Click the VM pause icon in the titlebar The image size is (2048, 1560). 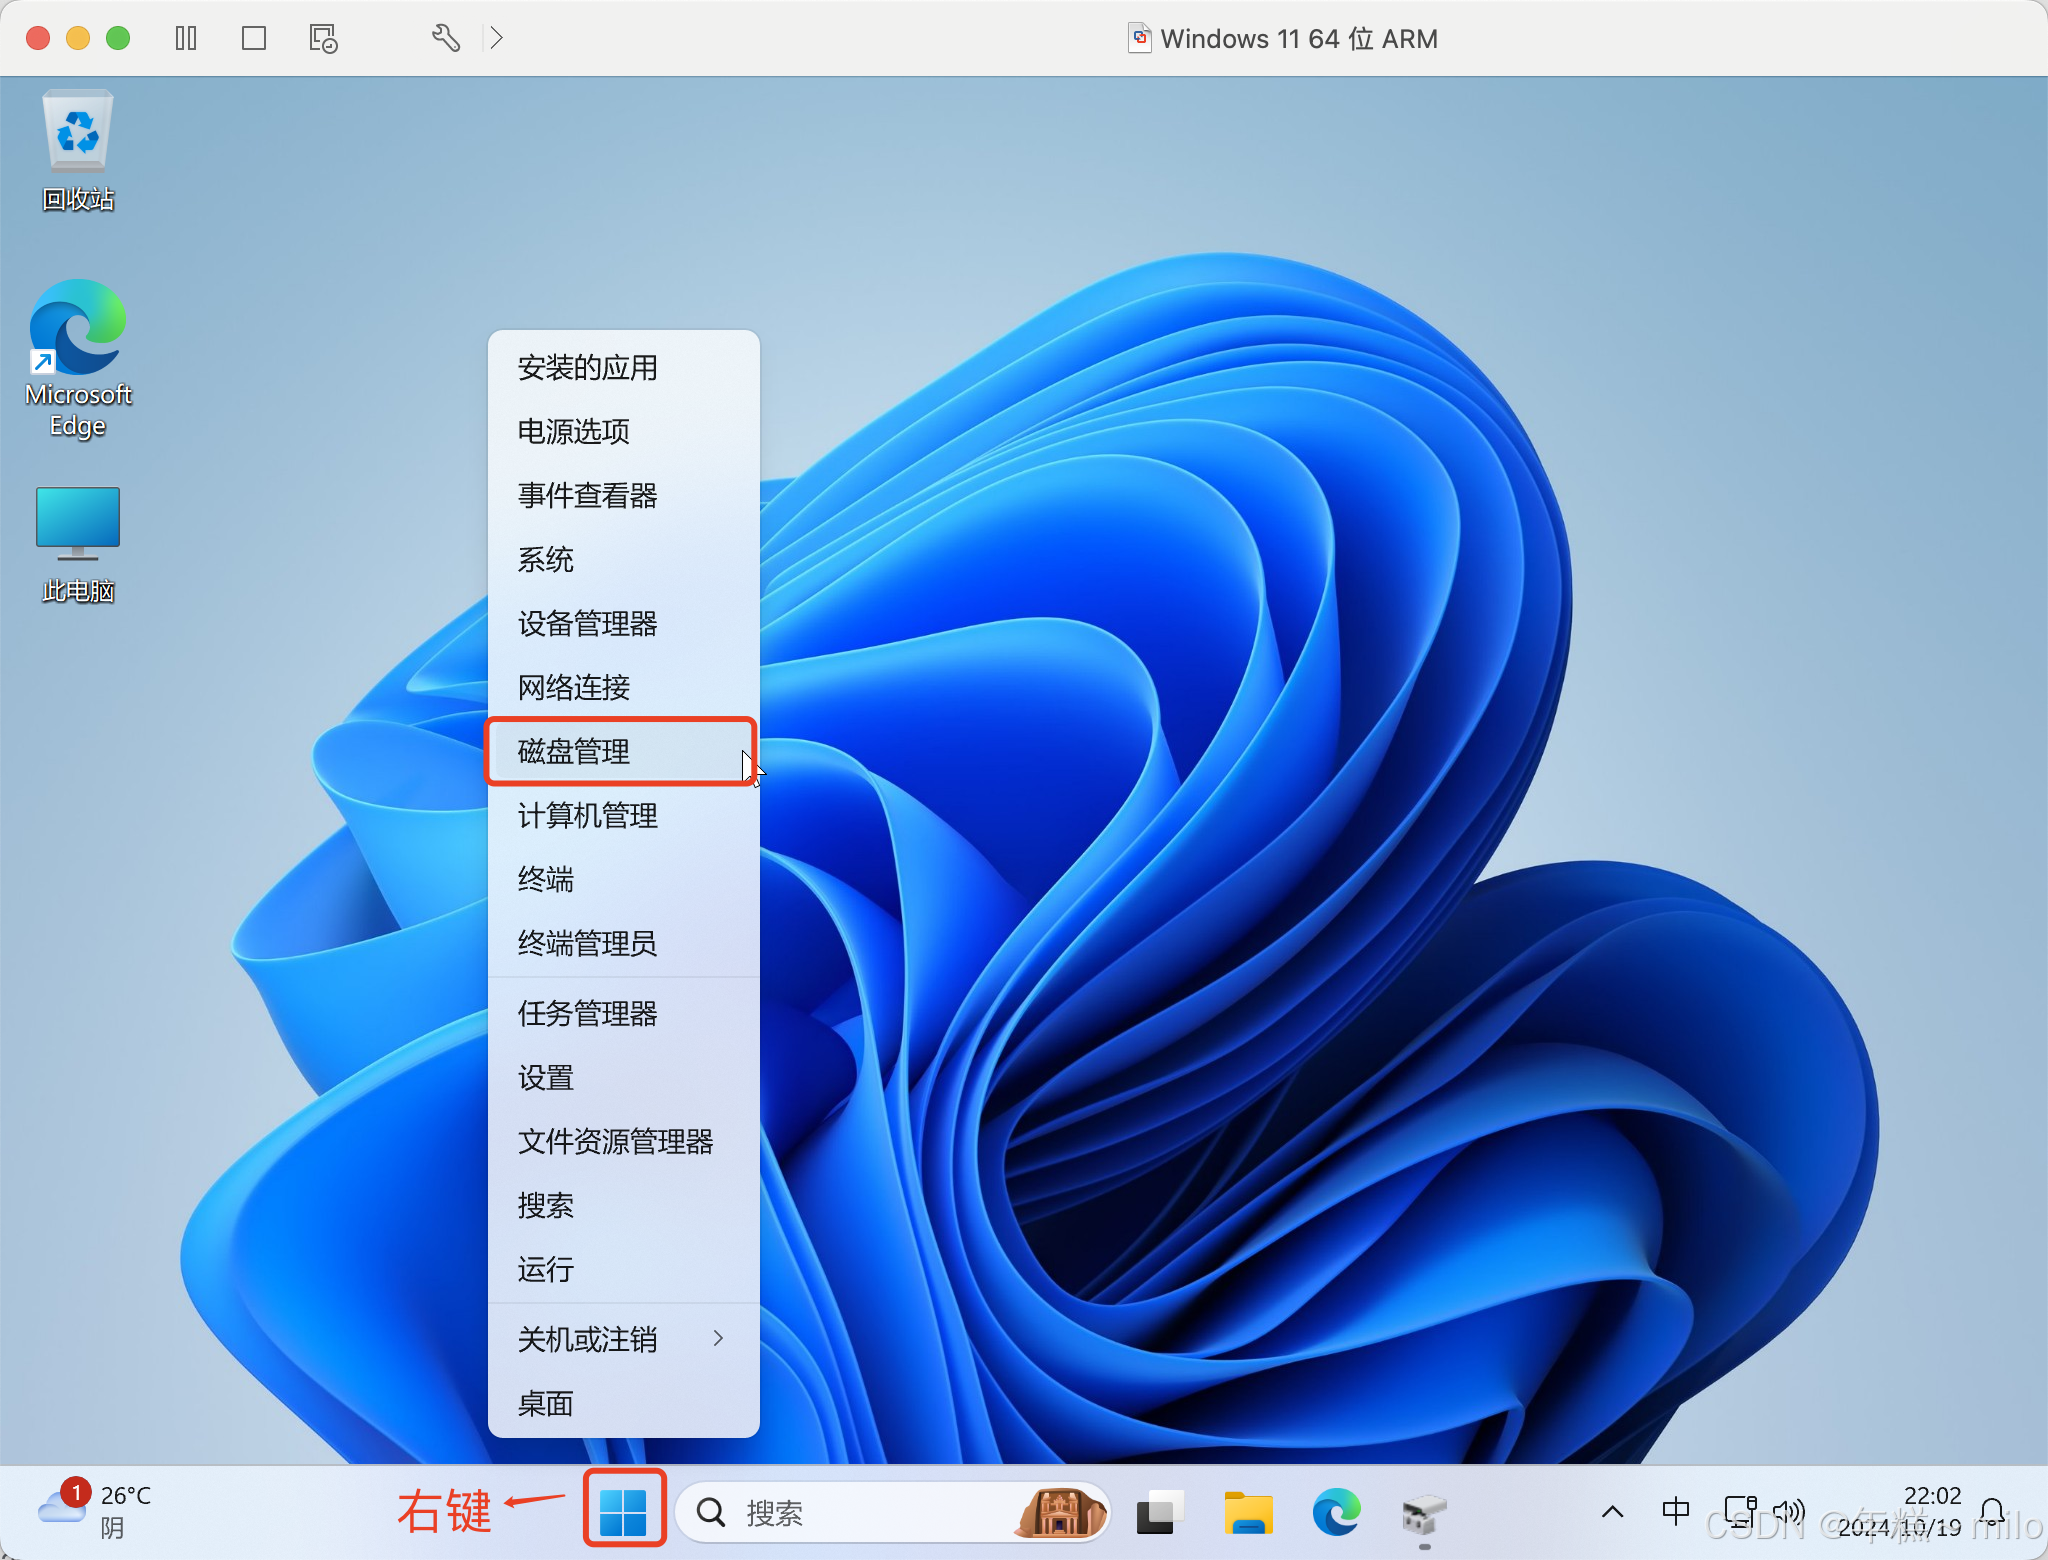186,39
